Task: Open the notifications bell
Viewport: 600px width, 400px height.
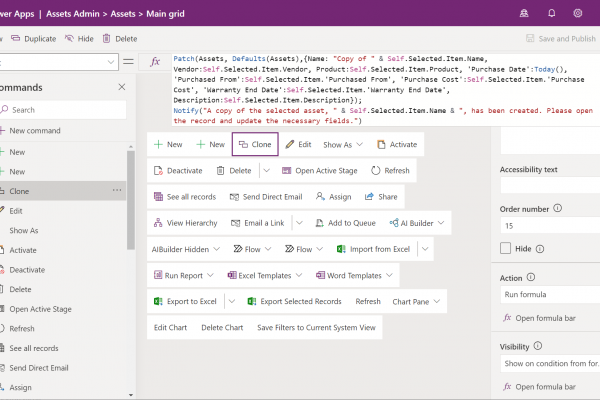Action: point(551,13)
